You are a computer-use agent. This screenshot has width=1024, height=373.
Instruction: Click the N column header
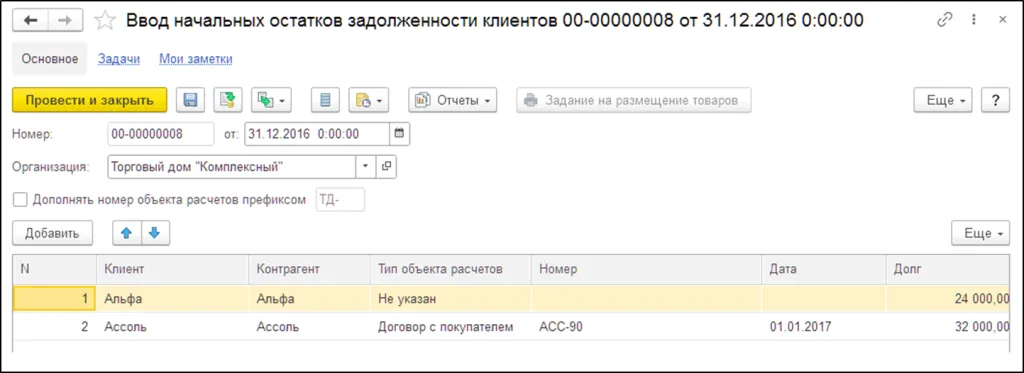pos(54,269)
